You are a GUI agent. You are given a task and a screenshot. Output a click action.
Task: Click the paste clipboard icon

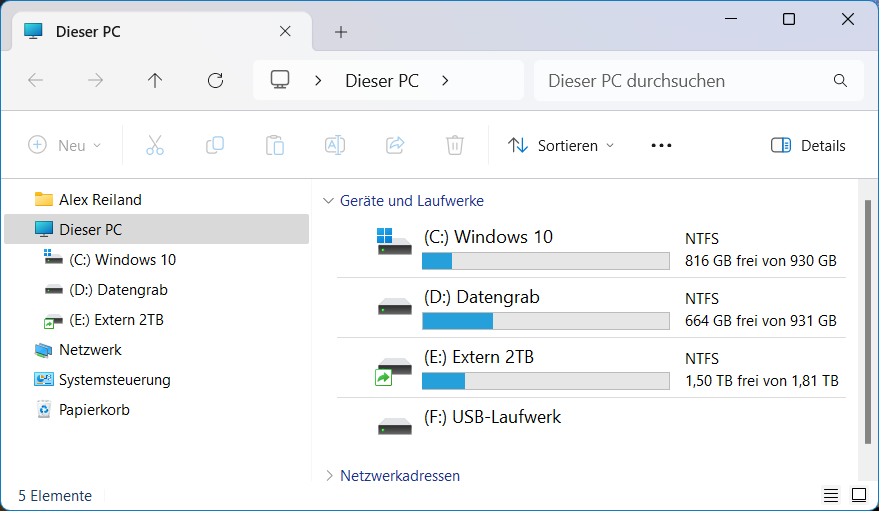click(274, 145)
